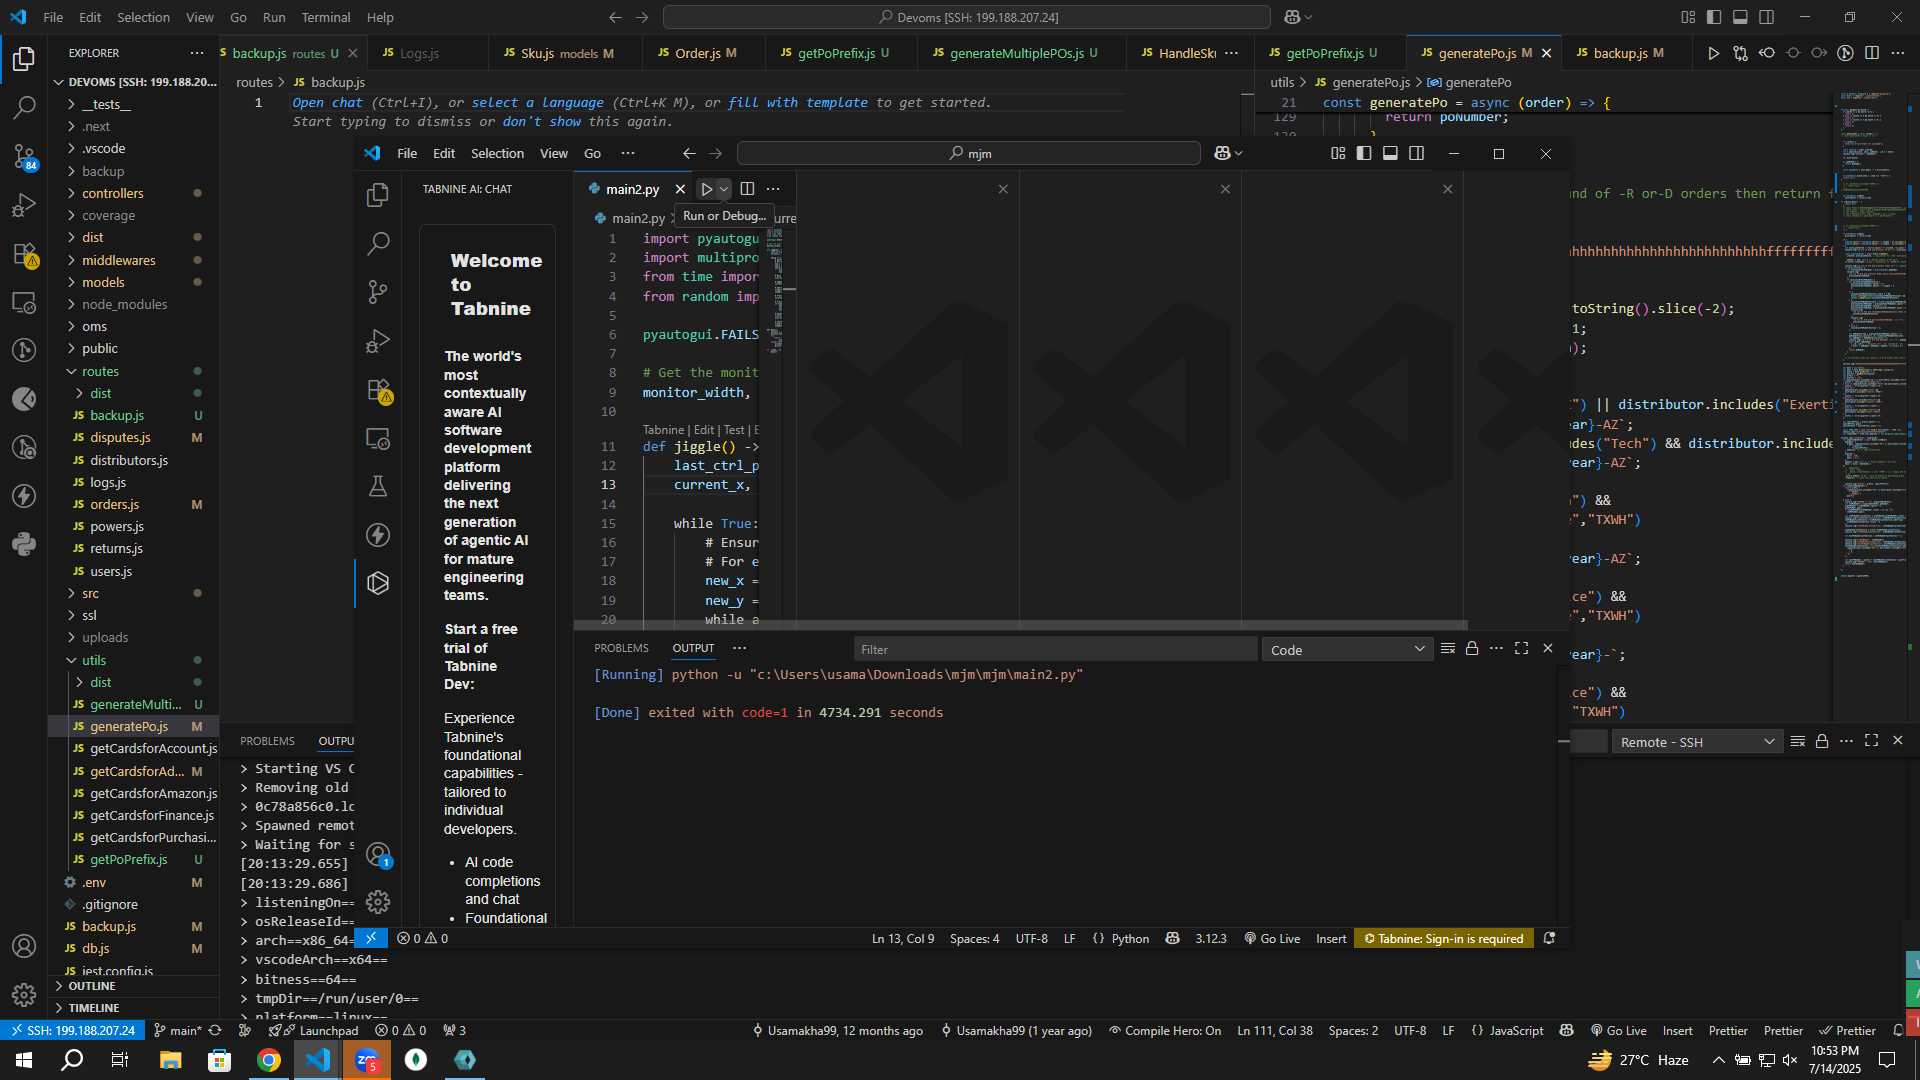Open File Explorer from the Windows taskbar
This screenshot has height=1080, width=1920.
[170, 1060]
